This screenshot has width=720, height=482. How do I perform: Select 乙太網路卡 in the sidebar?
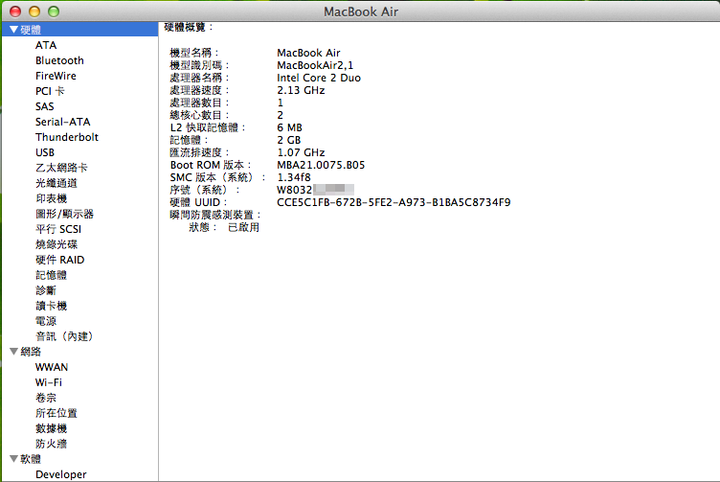pos(62,168)
